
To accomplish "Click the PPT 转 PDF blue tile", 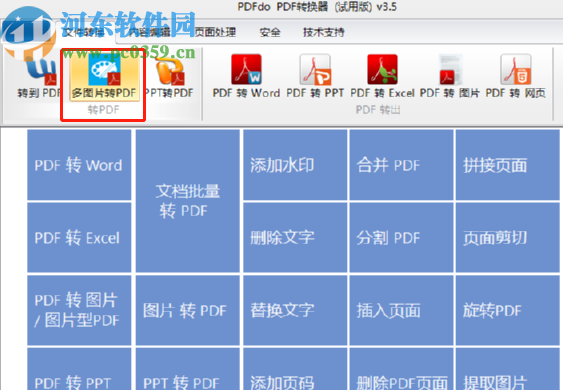I will click(x=187, y=369).
